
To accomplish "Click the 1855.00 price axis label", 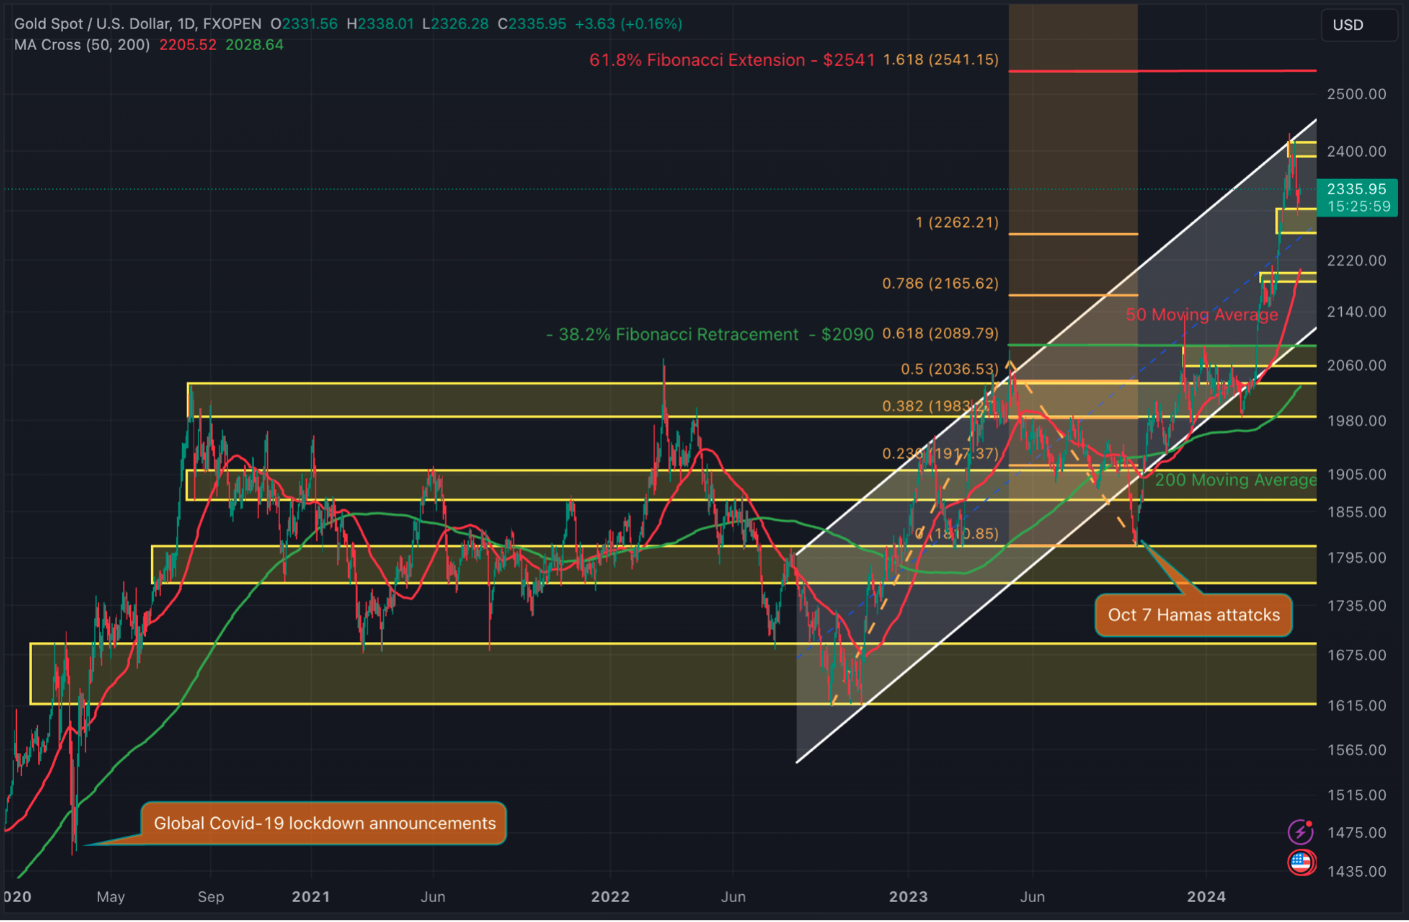I will pyautogui.click(x=1357, y=512).
